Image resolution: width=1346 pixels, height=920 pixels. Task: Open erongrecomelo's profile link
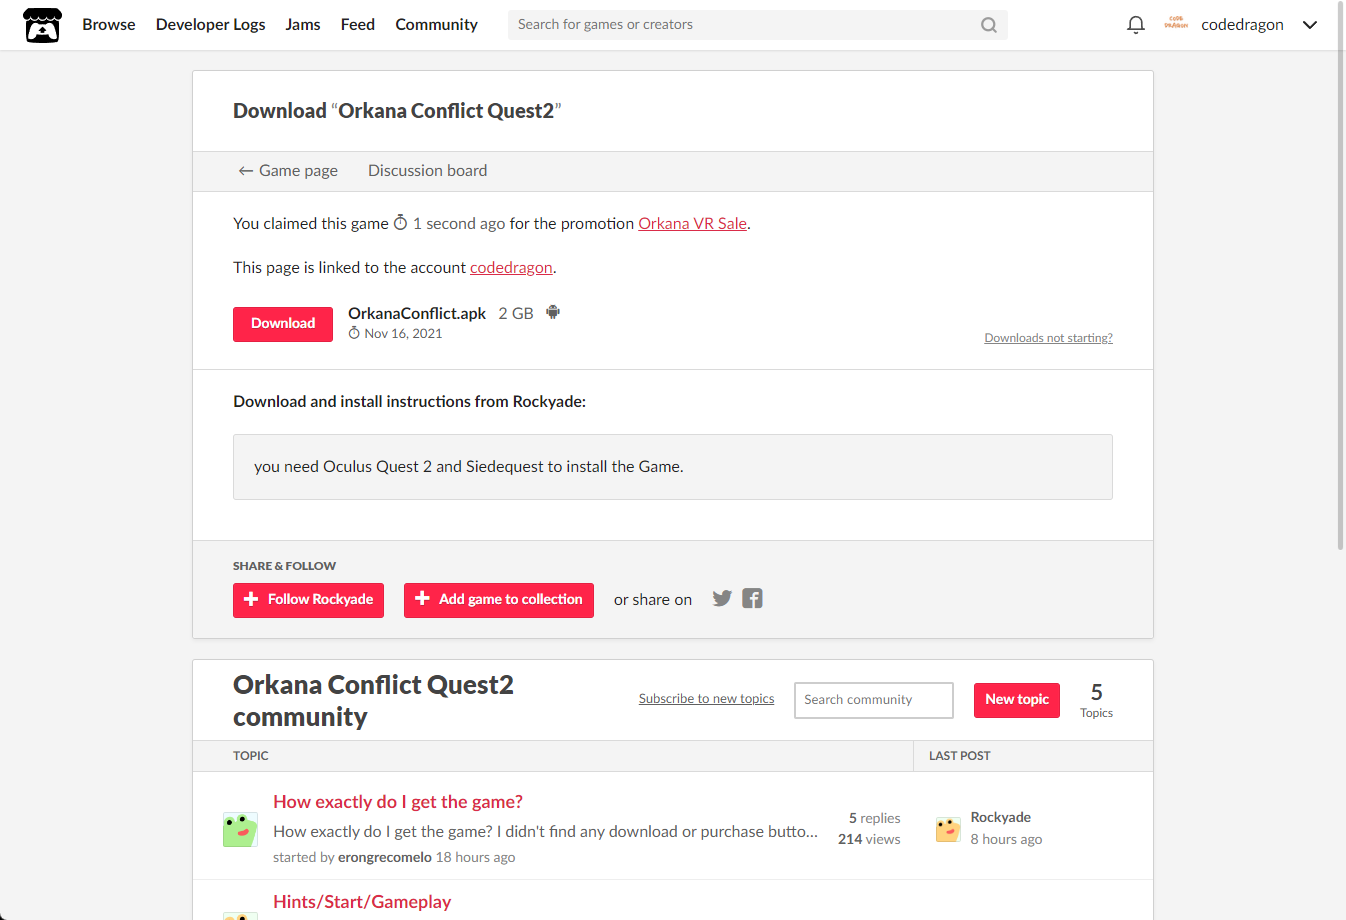pyautogui.click(x=385, y=857)
